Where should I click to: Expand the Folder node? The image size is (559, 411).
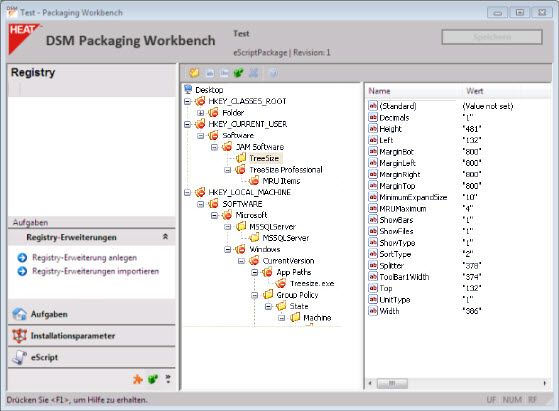coord(200,113)
